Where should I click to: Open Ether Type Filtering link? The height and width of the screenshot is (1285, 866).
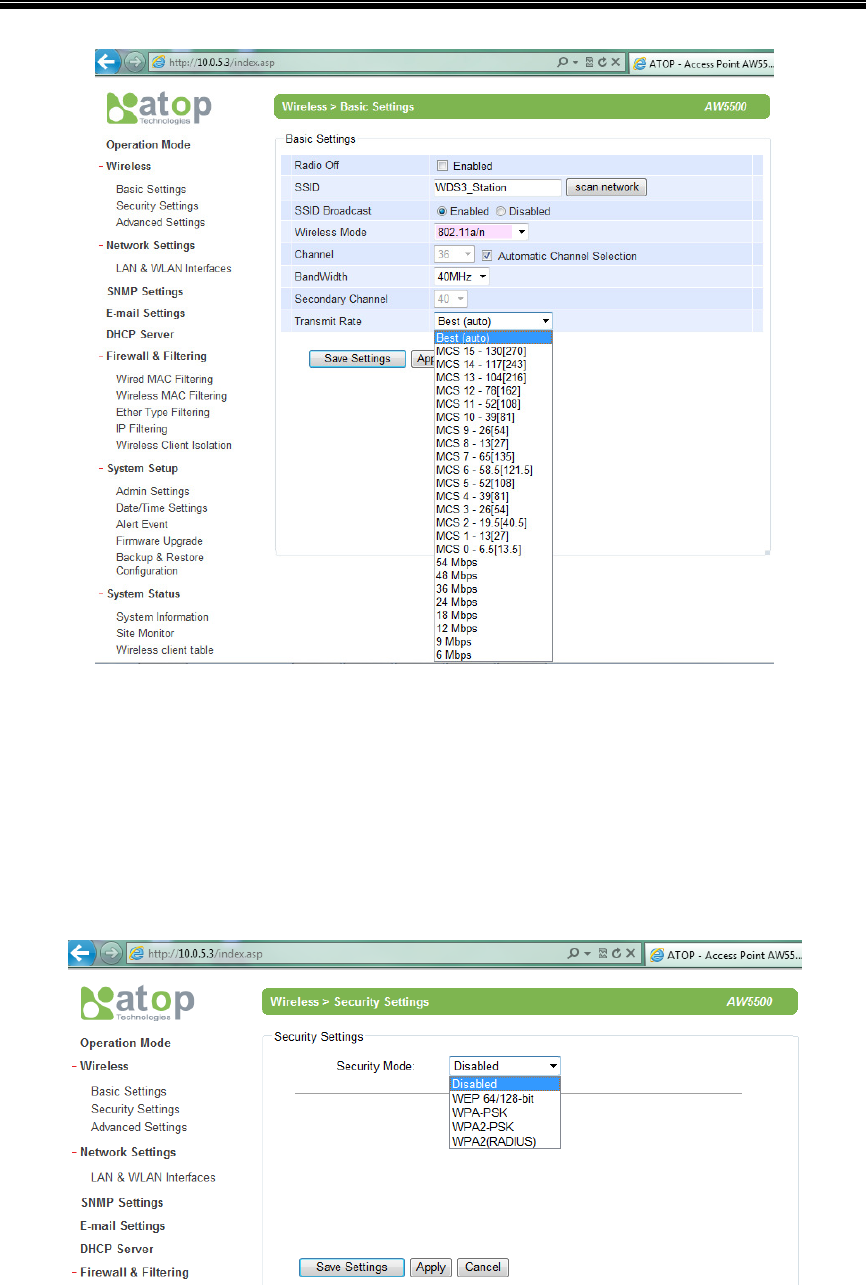pyautogui.click(x=163, y=412)
